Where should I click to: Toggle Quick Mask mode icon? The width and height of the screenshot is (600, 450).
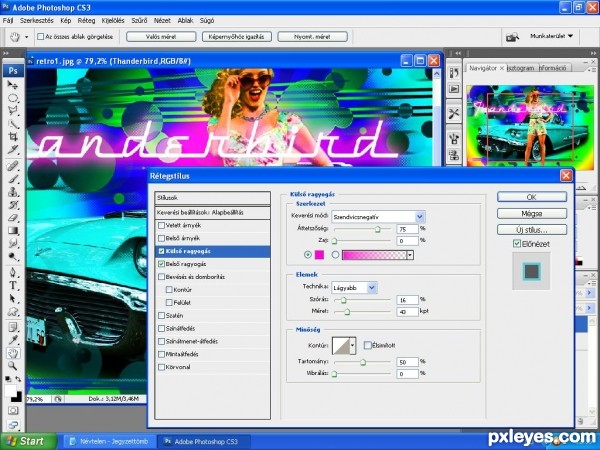[x=13, y=411]
